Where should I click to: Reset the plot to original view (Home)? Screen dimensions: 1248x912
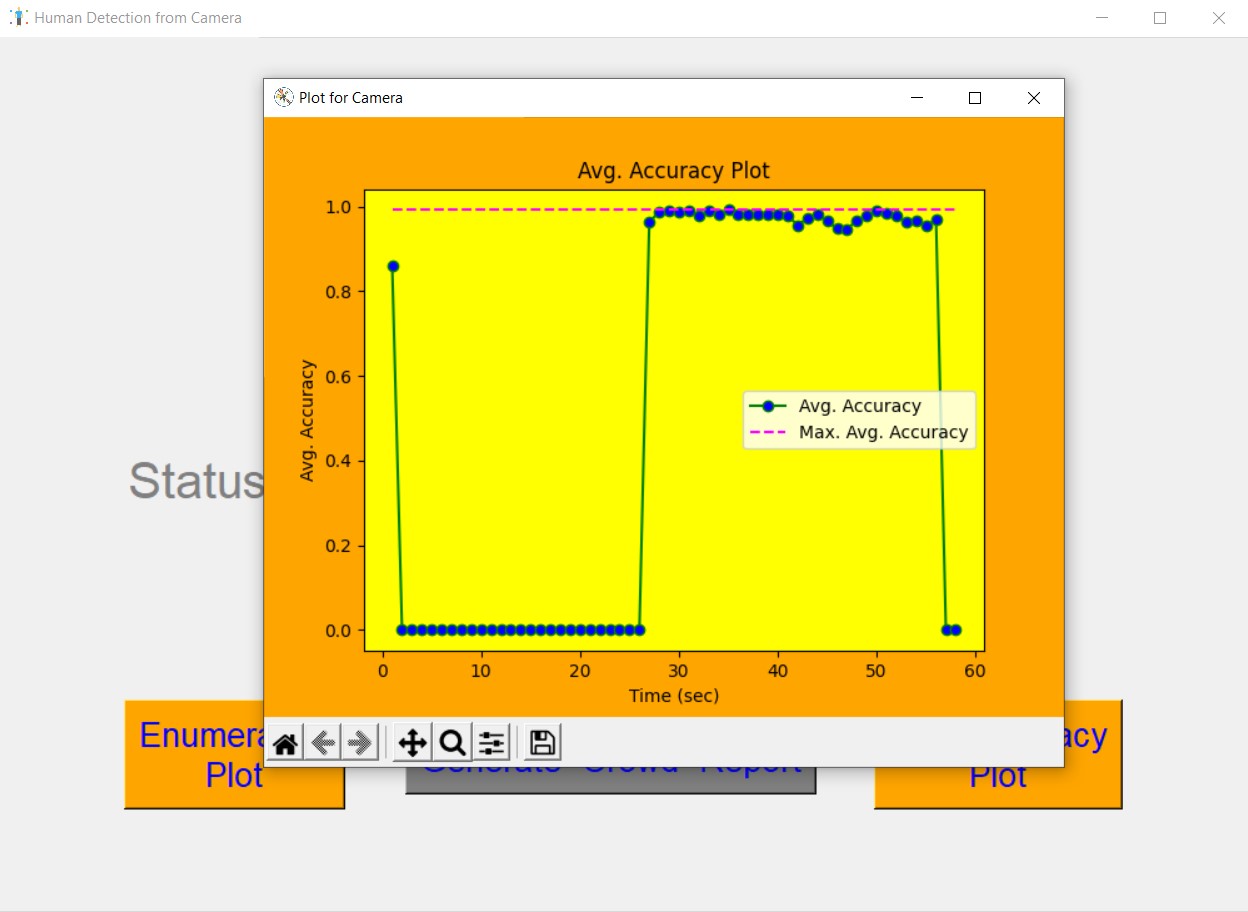[285, 743]
